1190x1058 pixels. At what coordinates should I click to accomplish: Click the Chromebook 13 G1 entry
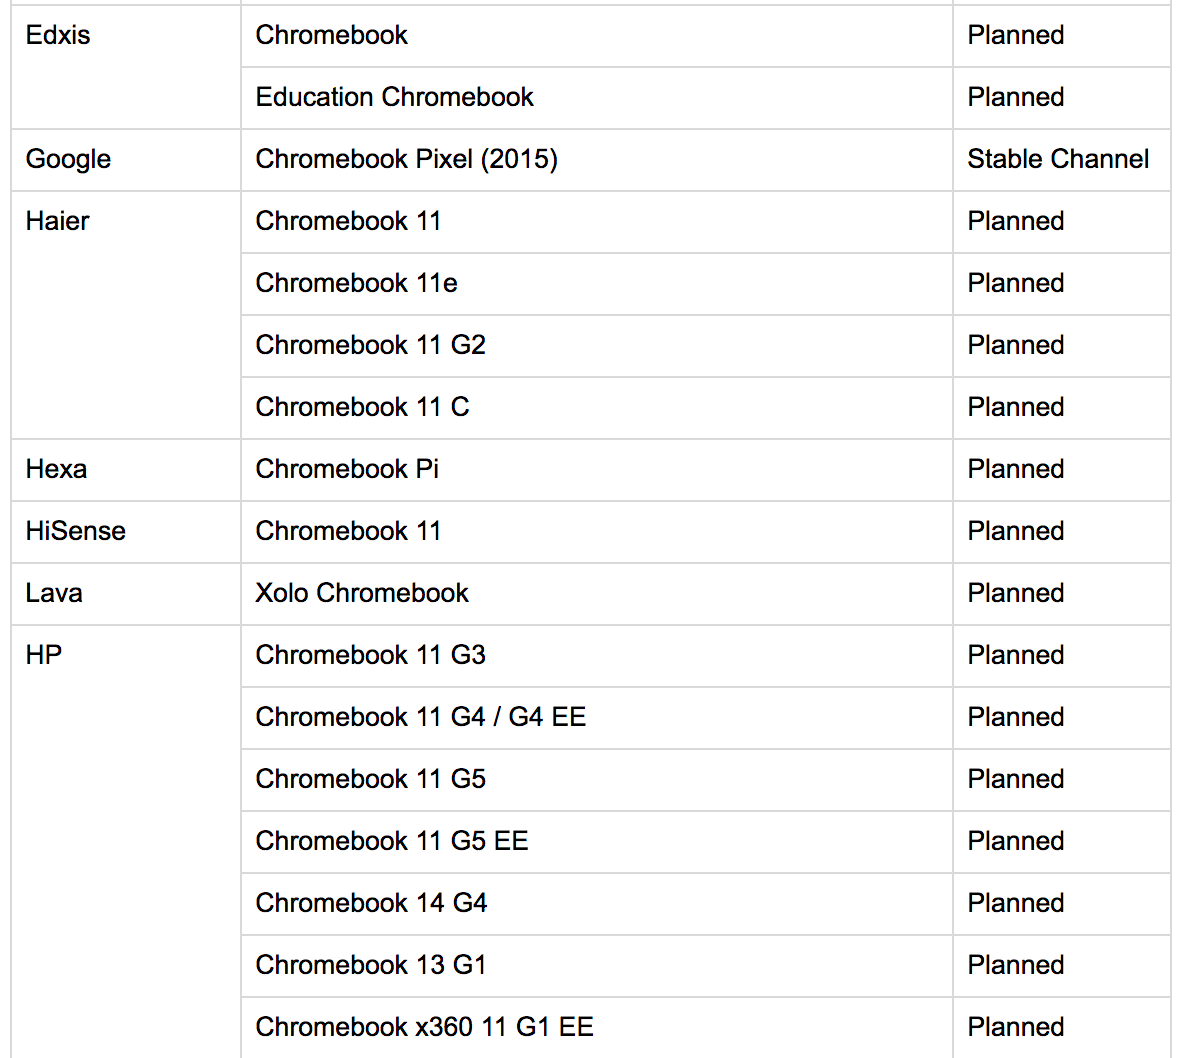coord(370,965)
